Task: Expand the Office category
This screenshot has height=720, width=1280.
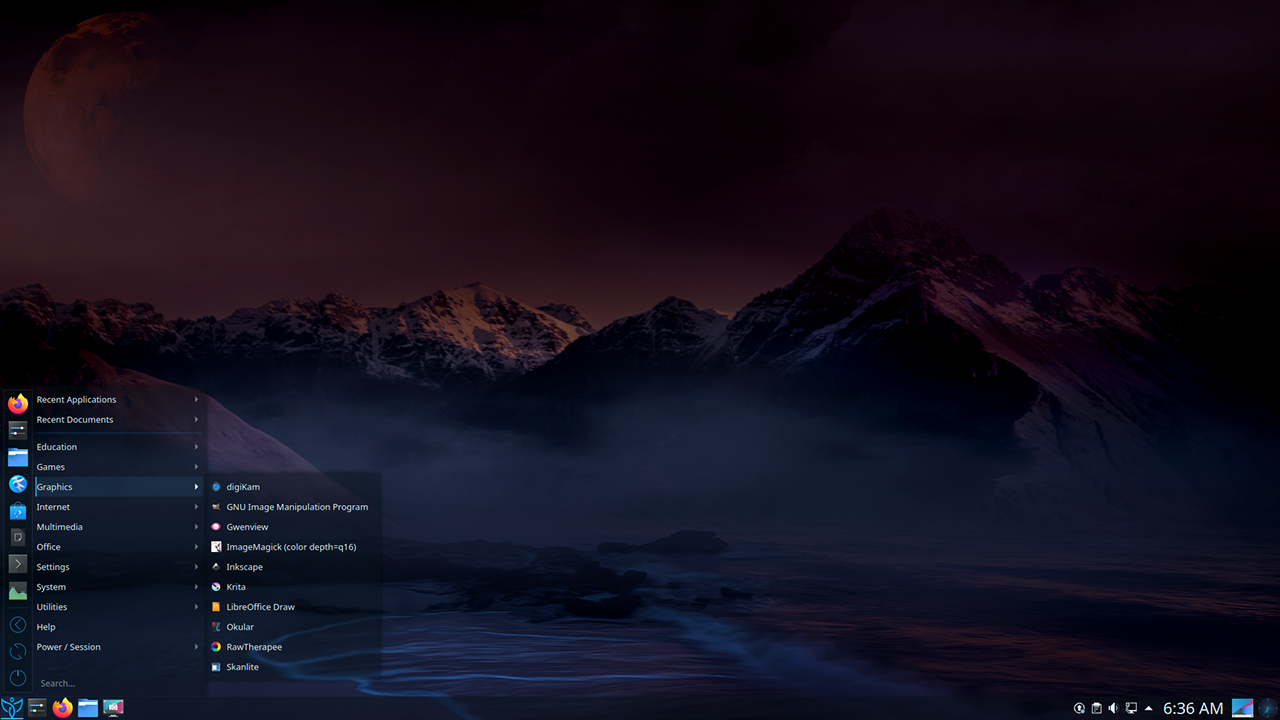Action: [x=118, y=547]
